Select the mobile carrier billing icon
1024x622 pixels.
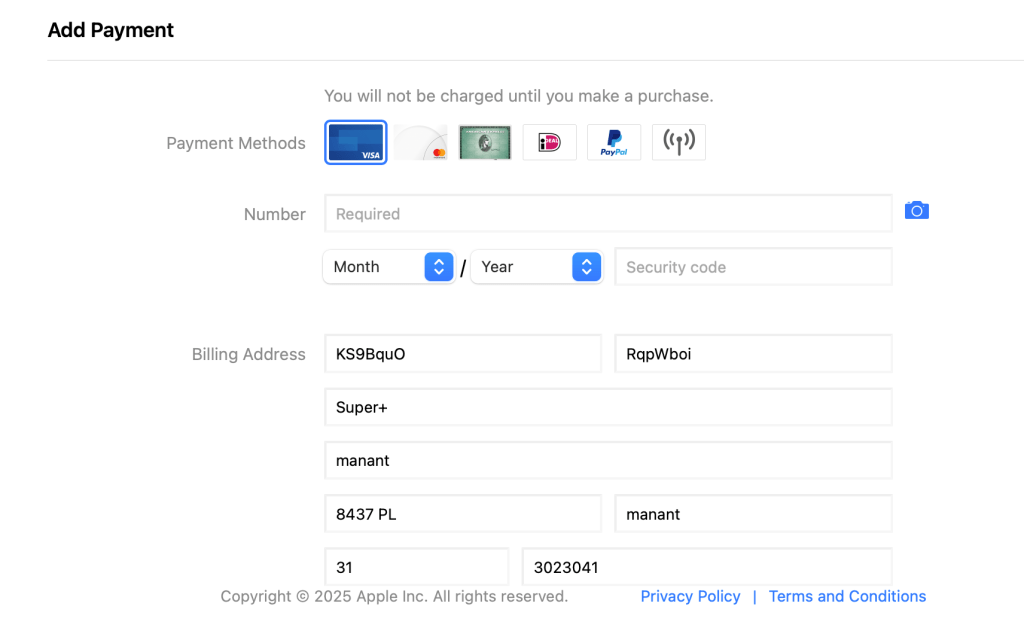(679, 142)
